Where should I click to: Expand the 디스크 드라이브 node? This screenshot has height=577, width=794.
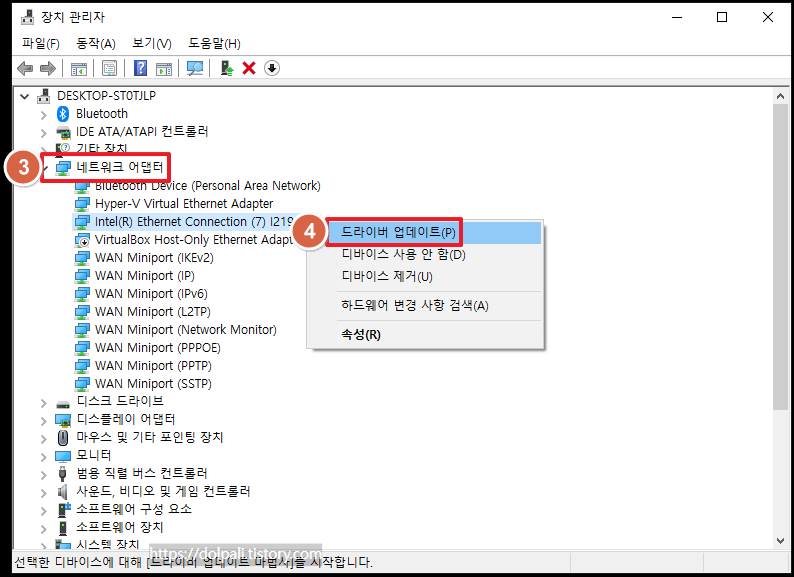click(44, 404)
